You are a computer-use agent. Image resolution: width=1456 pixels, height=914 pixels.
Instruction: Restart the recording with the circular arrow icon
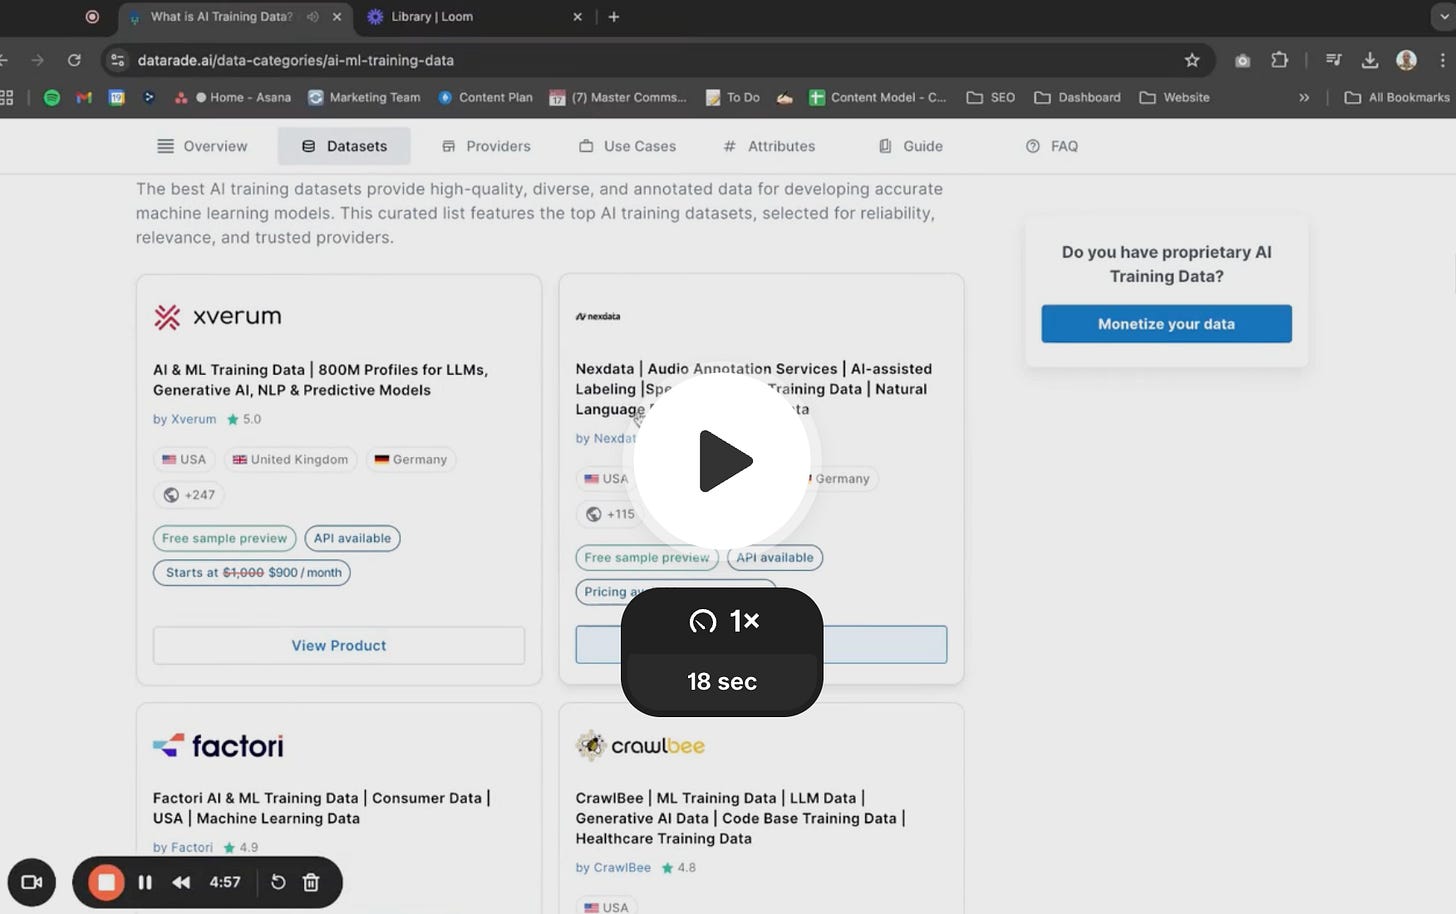pyautogui.click(x=278, y=882)
